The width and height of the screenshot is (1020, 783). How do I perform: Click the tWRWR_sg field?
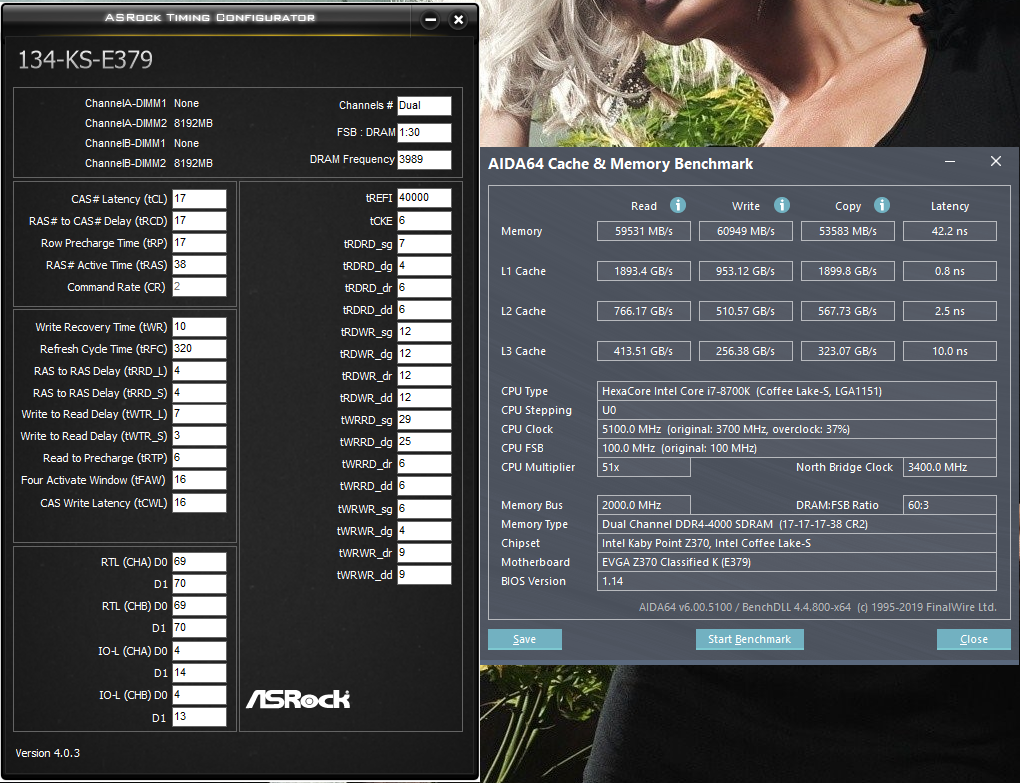(424, 509)
